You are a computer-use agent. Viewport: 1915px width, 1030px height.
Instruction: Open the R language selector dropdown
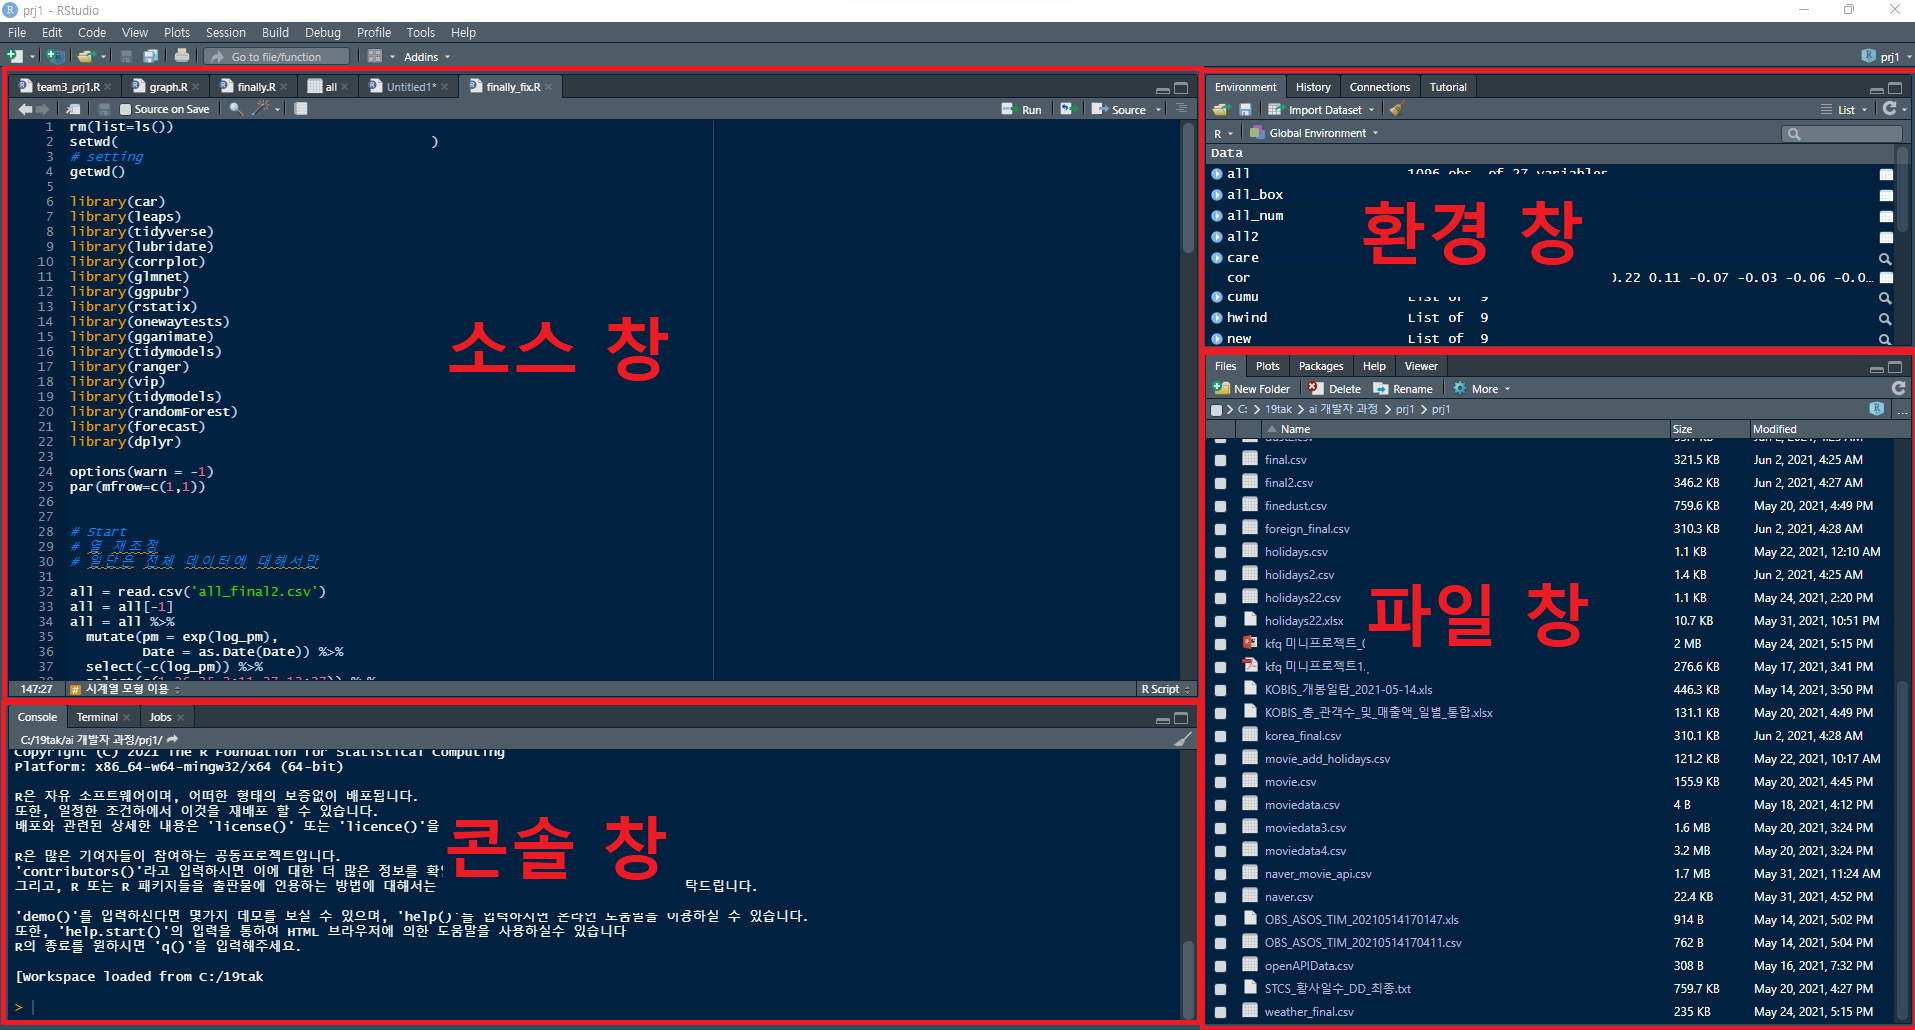(1223, 133)
